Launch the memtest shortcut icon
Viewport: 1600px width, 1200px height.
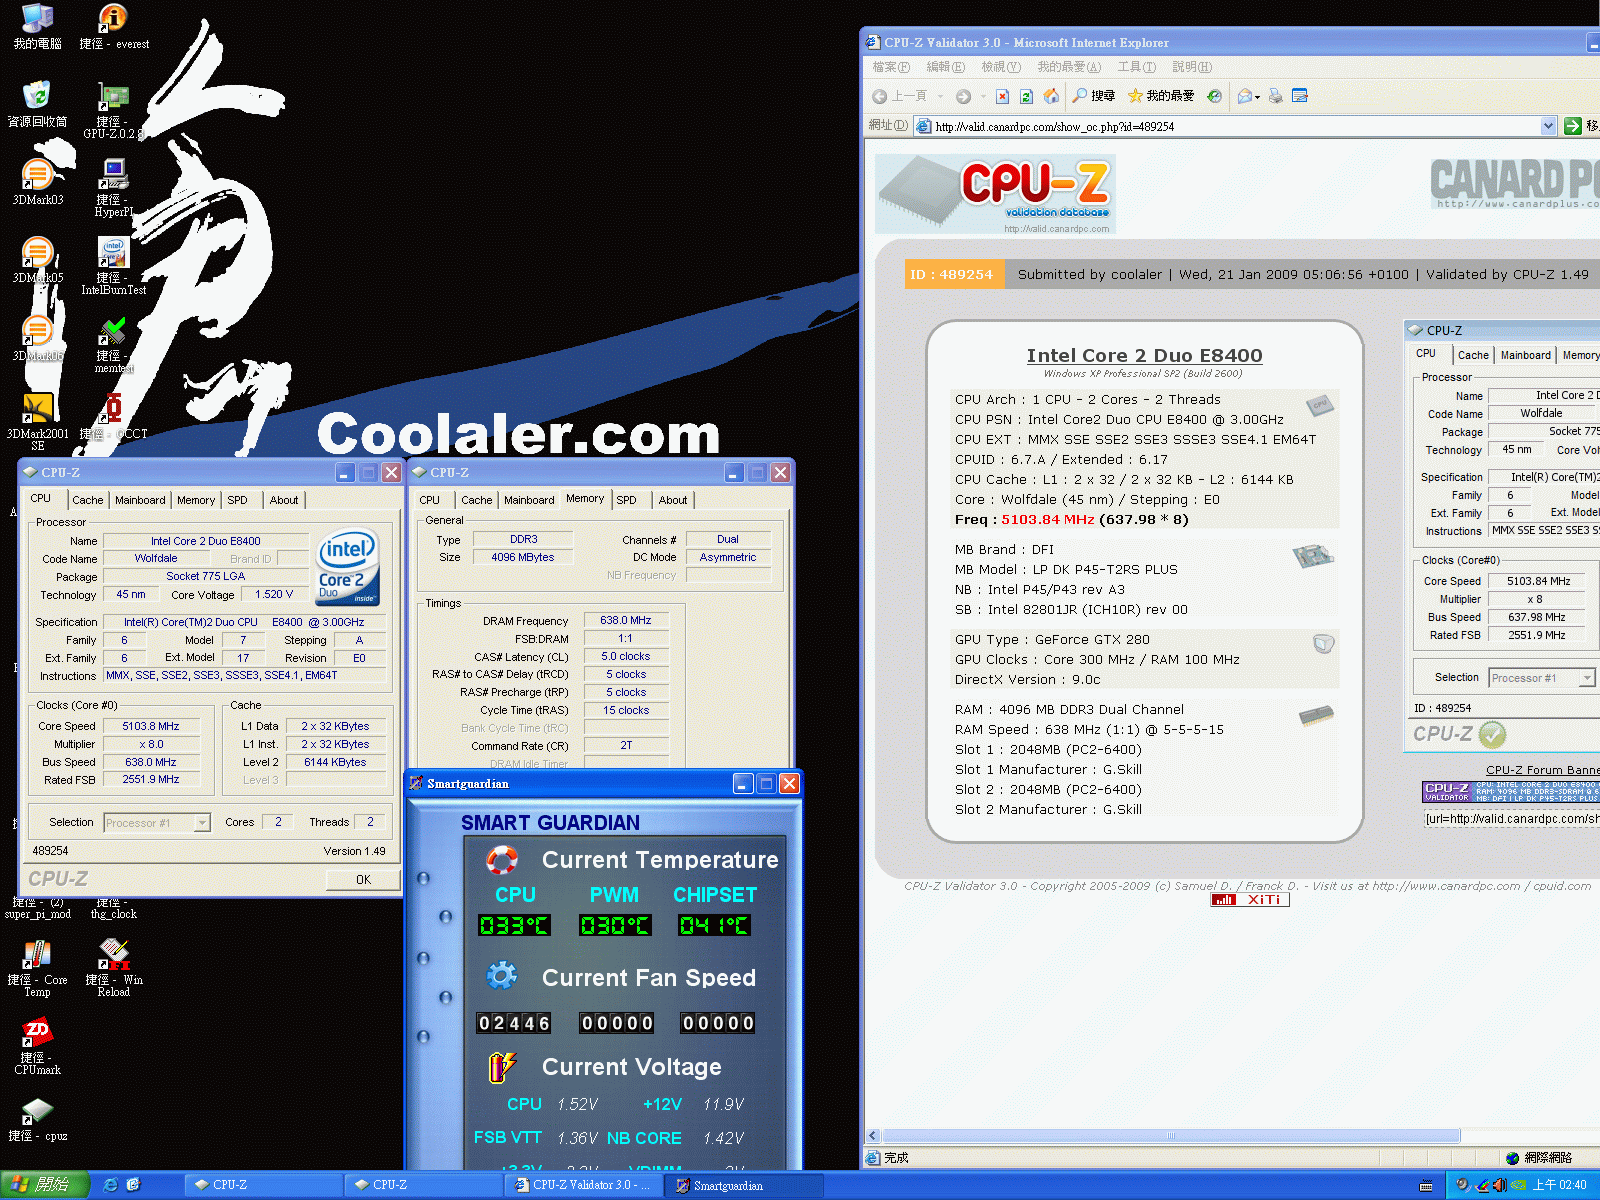coord(113,344)
